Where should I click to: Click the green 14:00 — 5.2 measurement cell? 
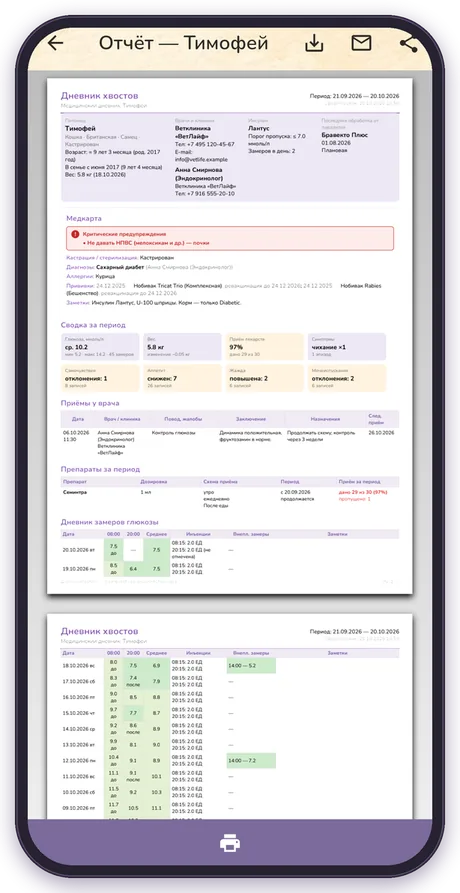[251, 665]
